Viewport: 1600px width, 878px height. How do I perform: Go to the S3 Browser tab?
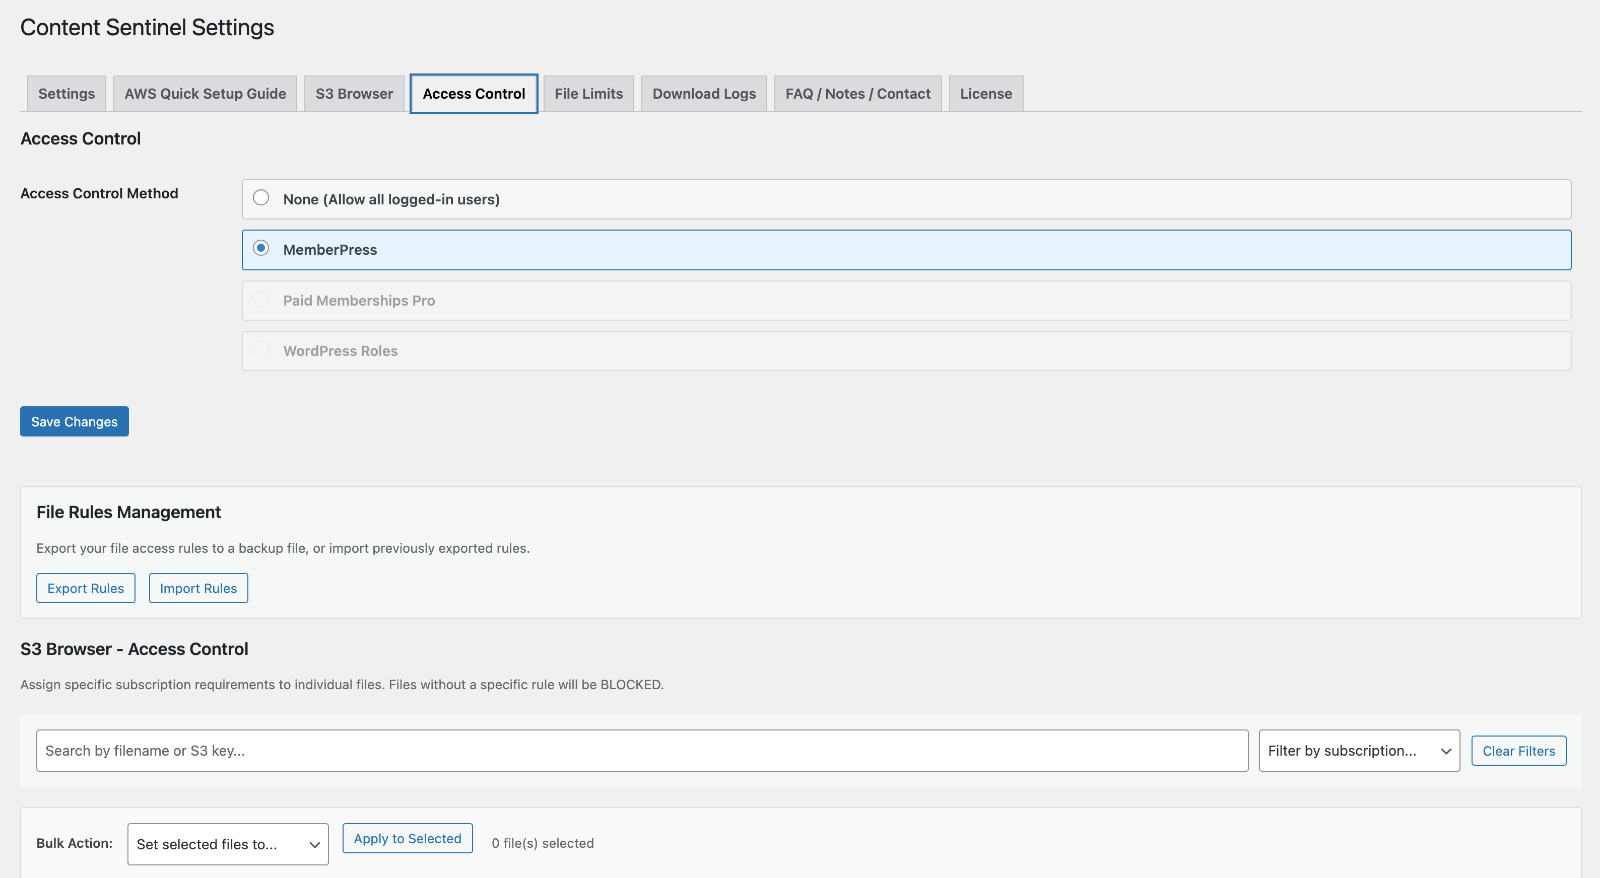[x=354, y=94]
